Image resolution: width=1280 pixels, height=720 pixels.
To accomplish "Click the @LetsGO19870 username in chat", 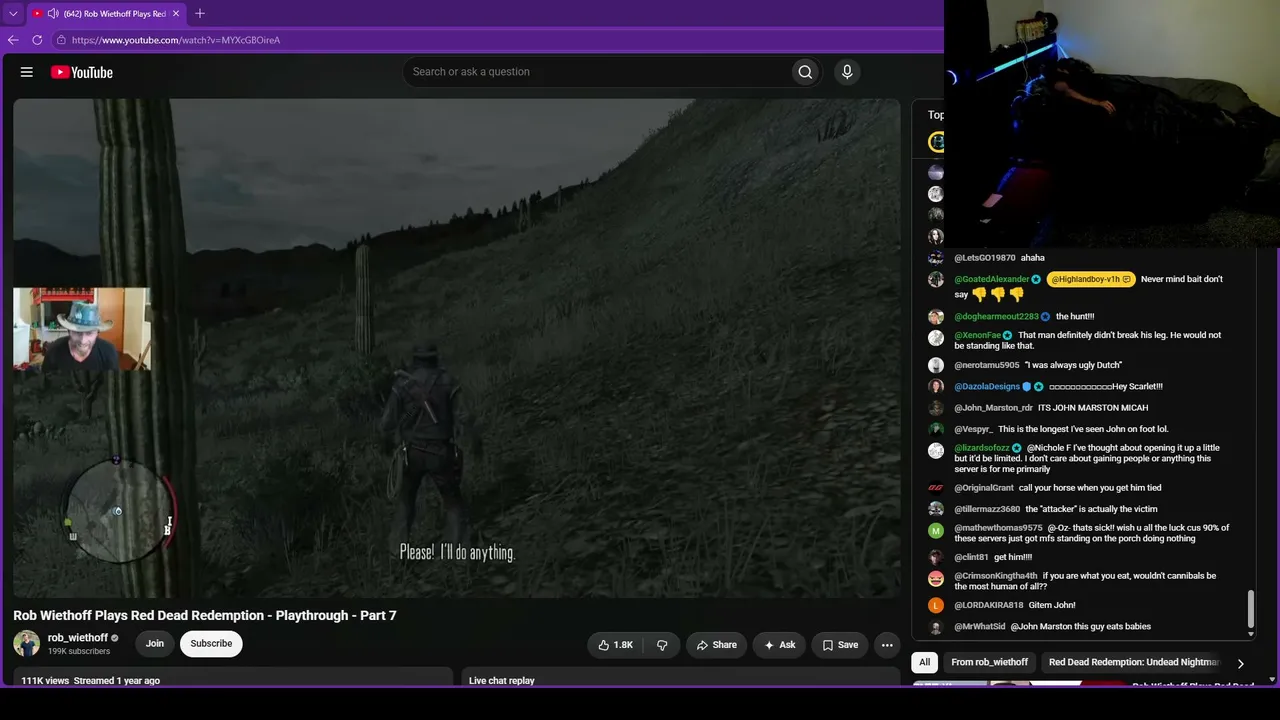I will click(x=985, y=258).
